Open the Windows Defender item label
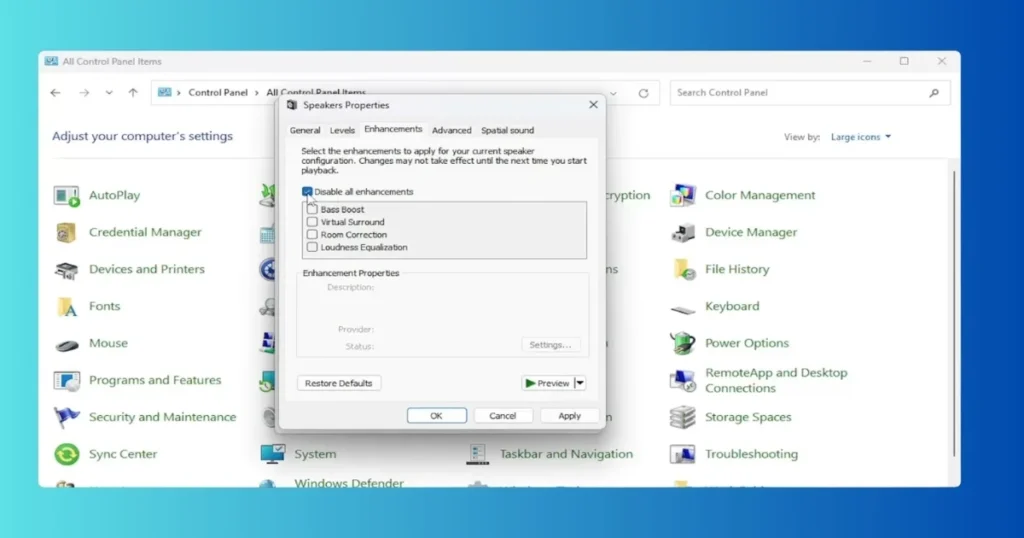The height and width of the screenshot is (538, 1024). pos(349,484)
